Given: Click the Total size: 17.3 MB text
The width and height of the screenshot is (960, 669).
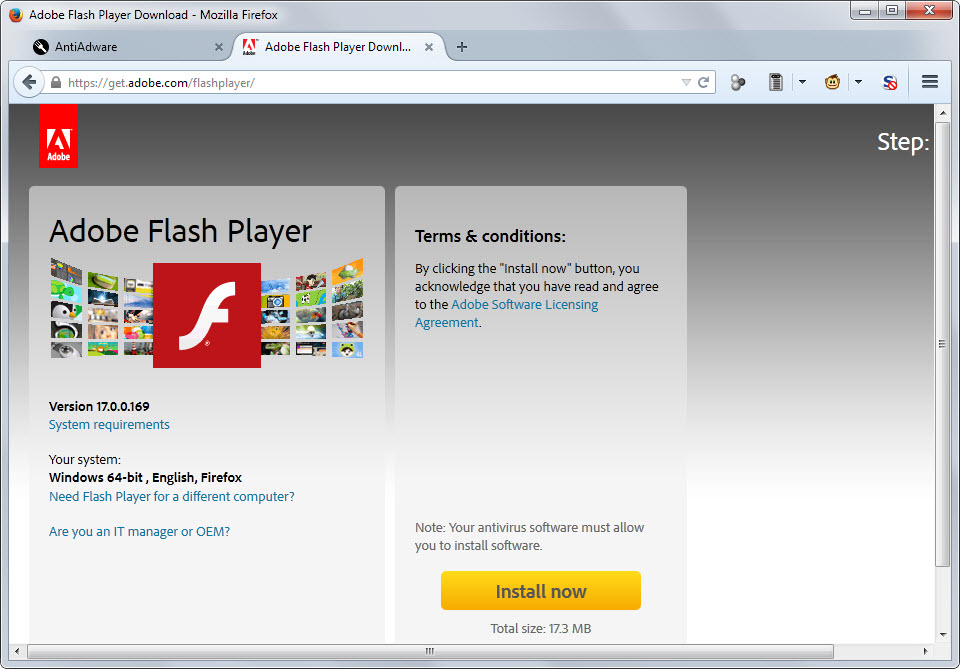Looking at the screenshot, I should point(541,629).
